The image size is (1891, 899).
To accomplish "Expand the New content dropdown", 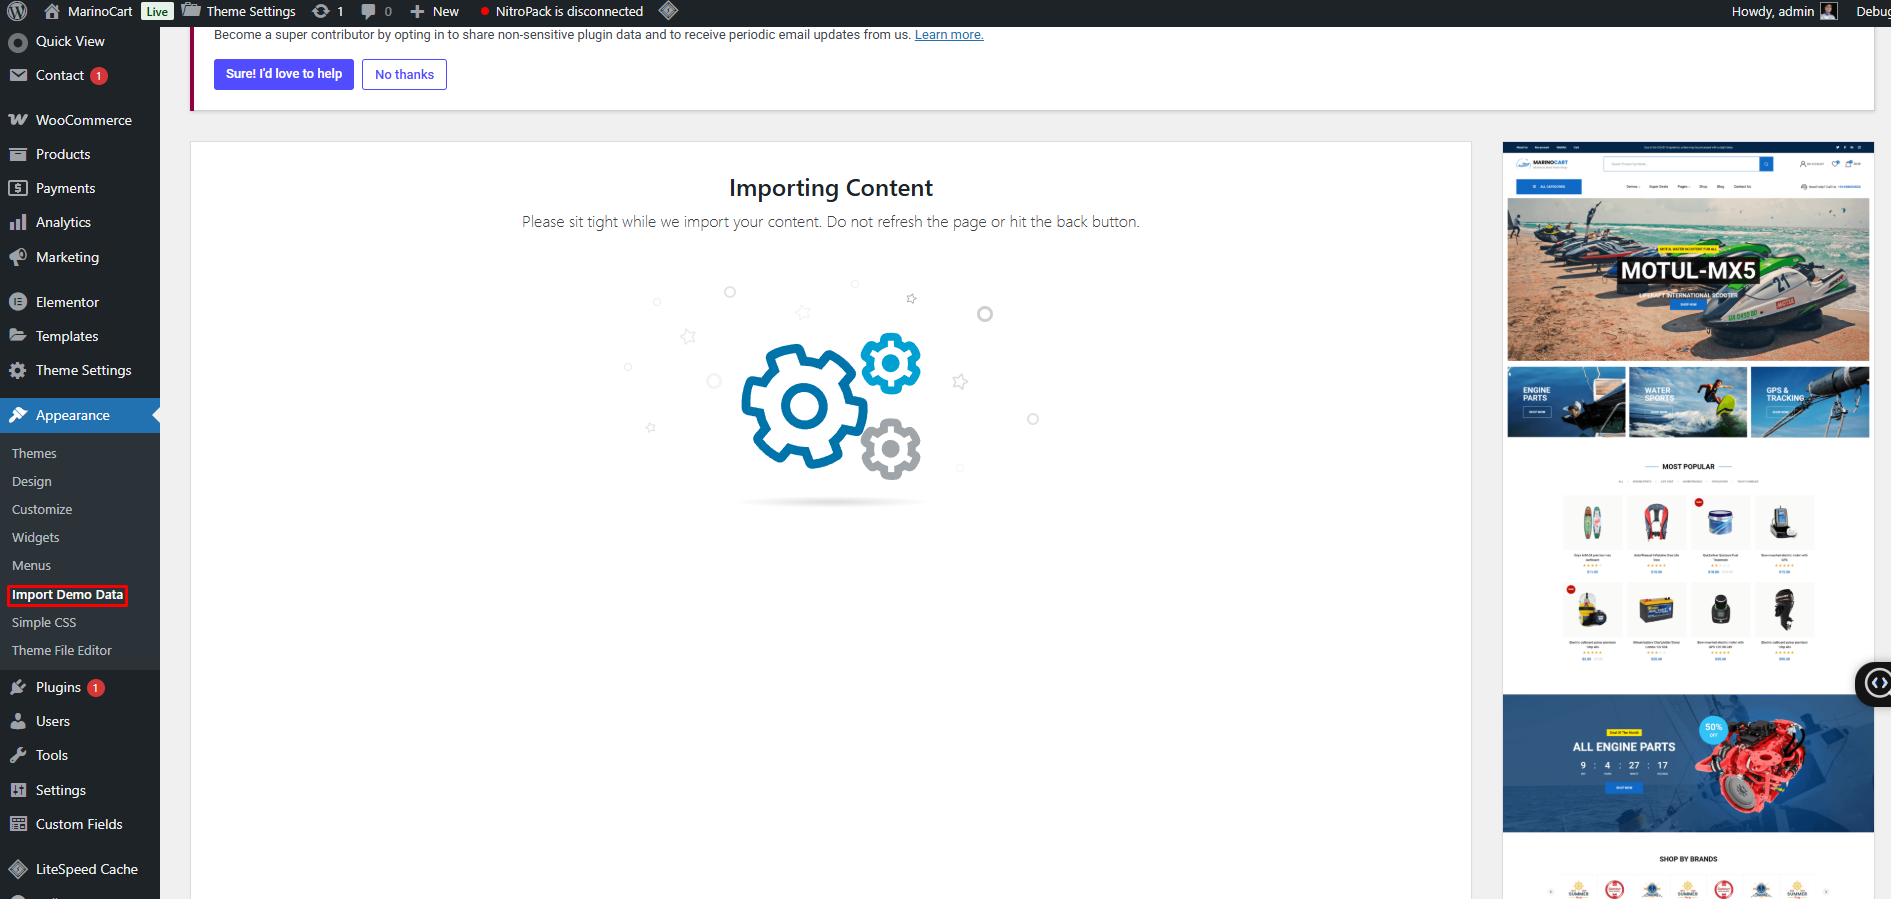I will tap(435, 12).
